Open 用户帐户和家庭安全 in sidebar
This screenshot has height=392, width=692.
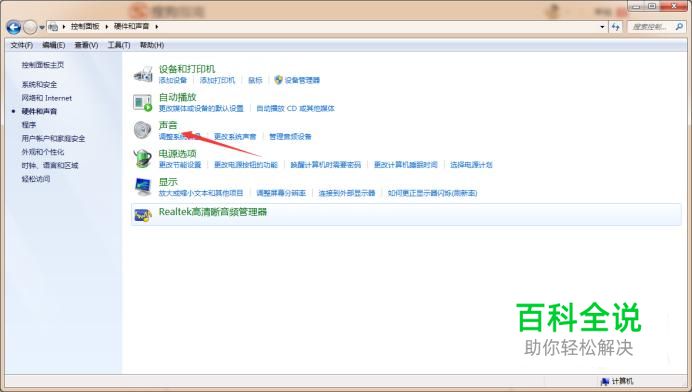coord(53,139)
